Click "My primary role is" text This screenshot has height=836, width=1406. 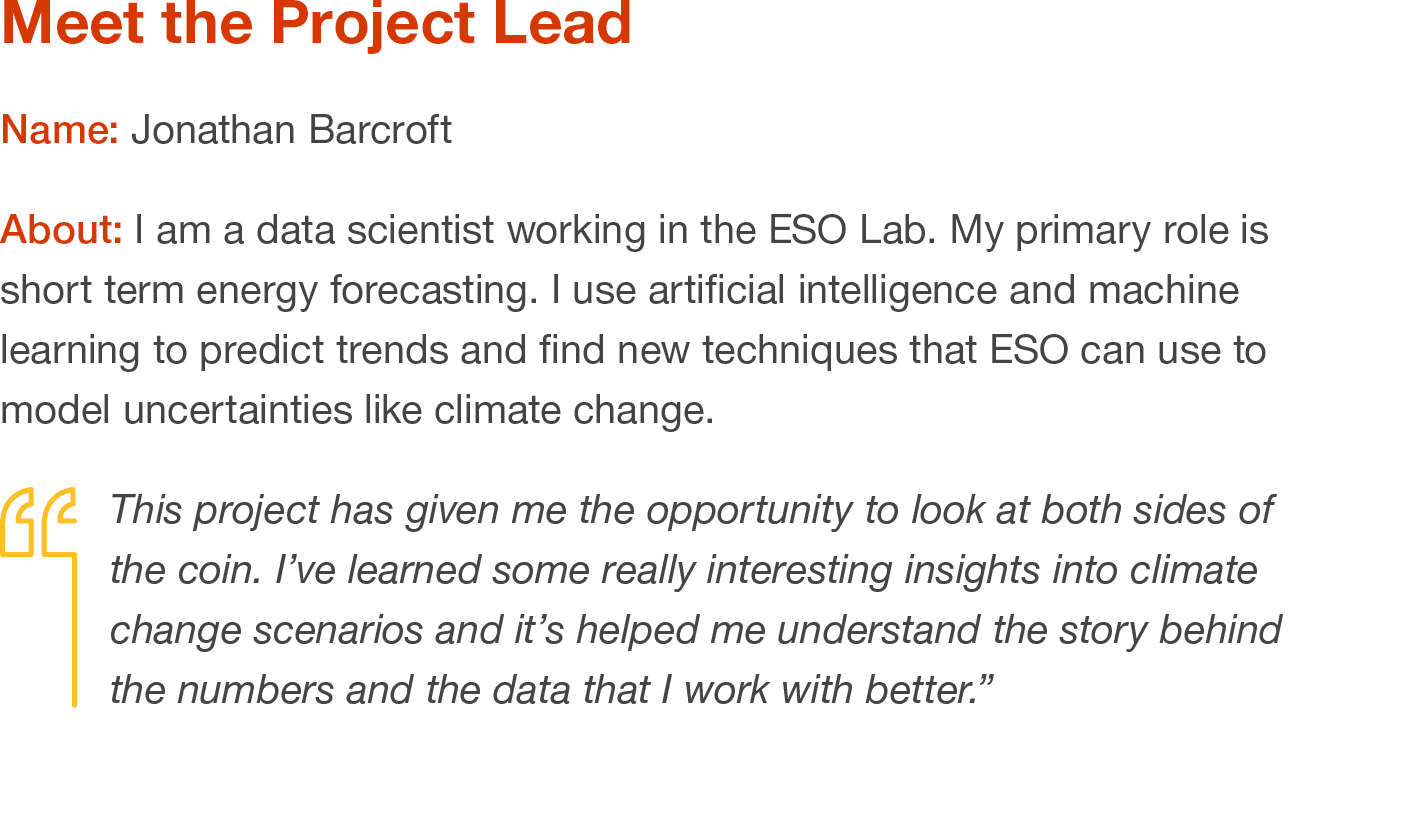(x=1108, y=230)
